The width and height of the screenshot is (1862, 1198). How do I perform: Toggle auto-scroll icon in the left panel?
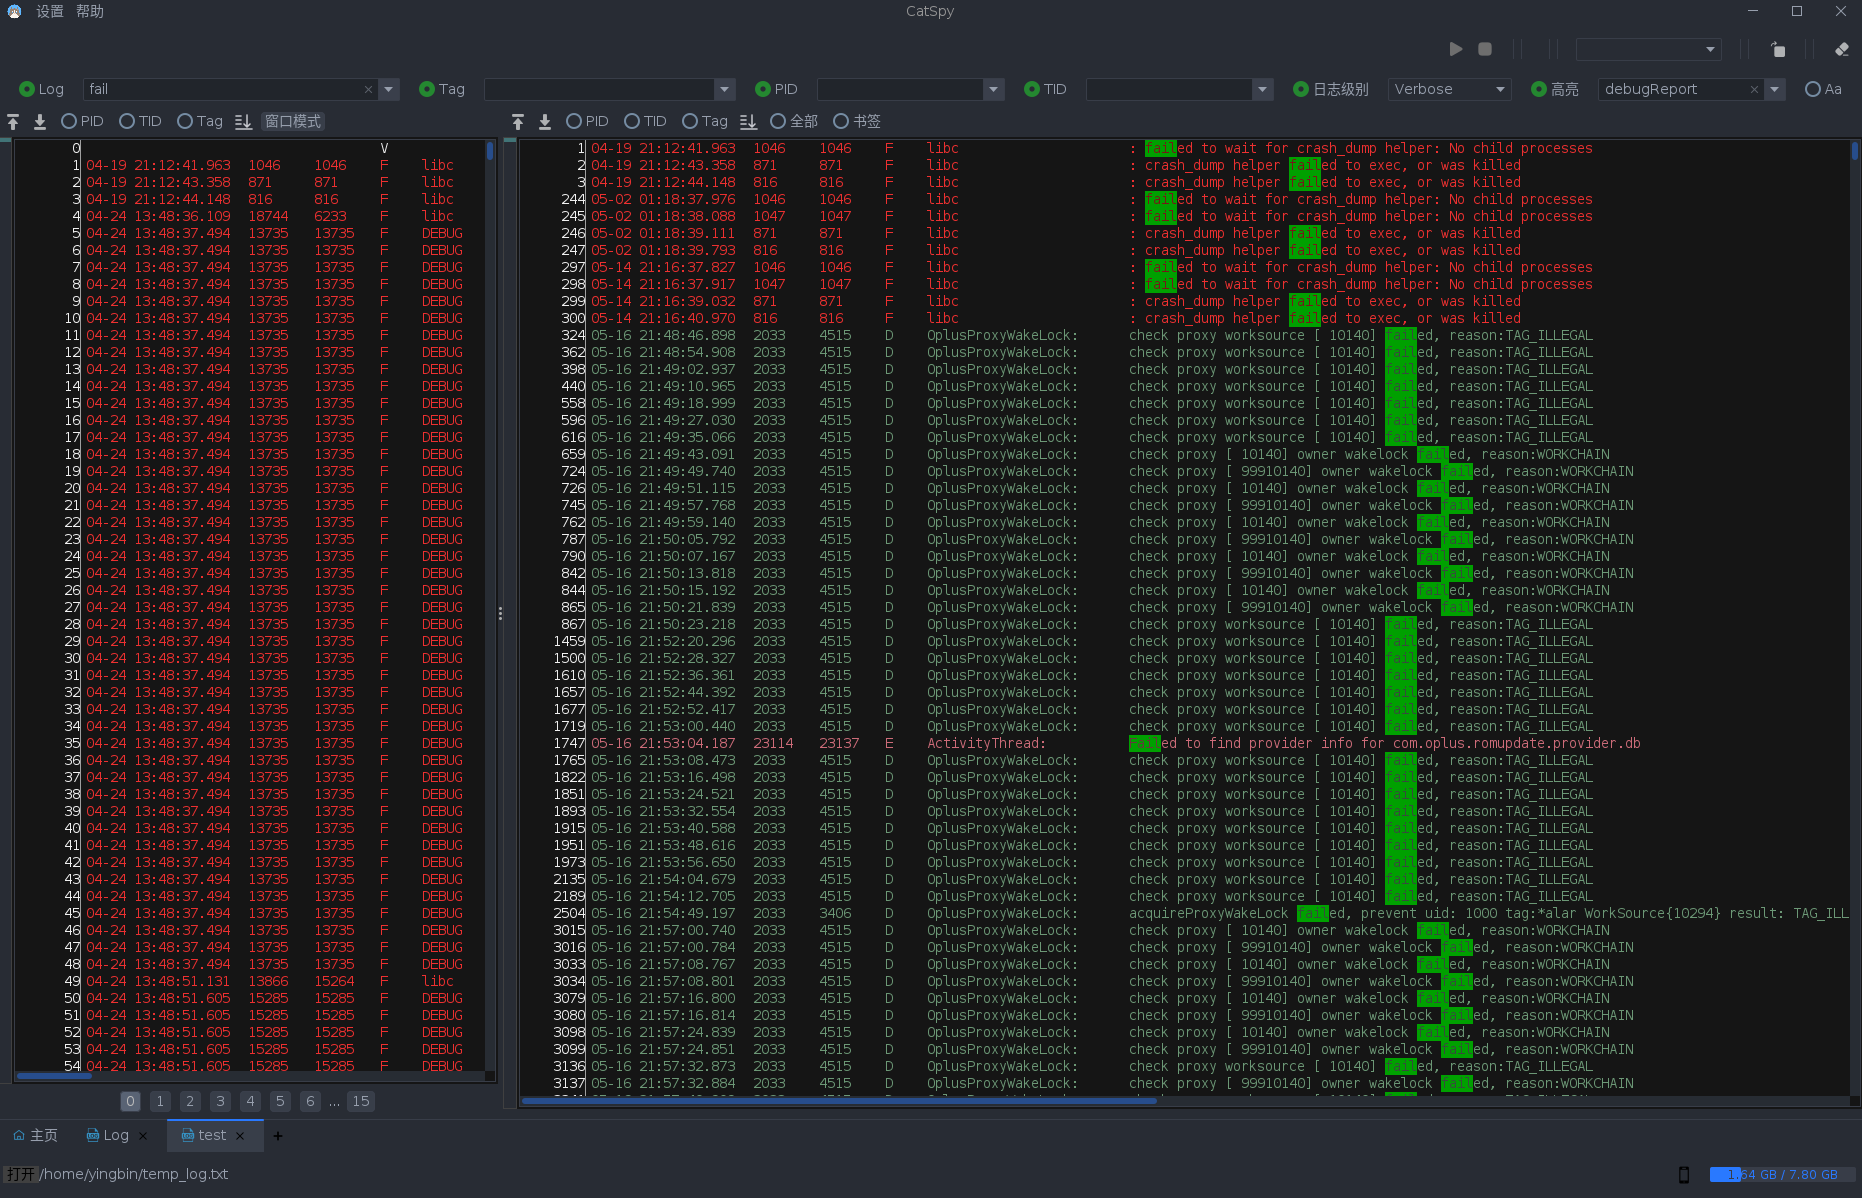243,121
